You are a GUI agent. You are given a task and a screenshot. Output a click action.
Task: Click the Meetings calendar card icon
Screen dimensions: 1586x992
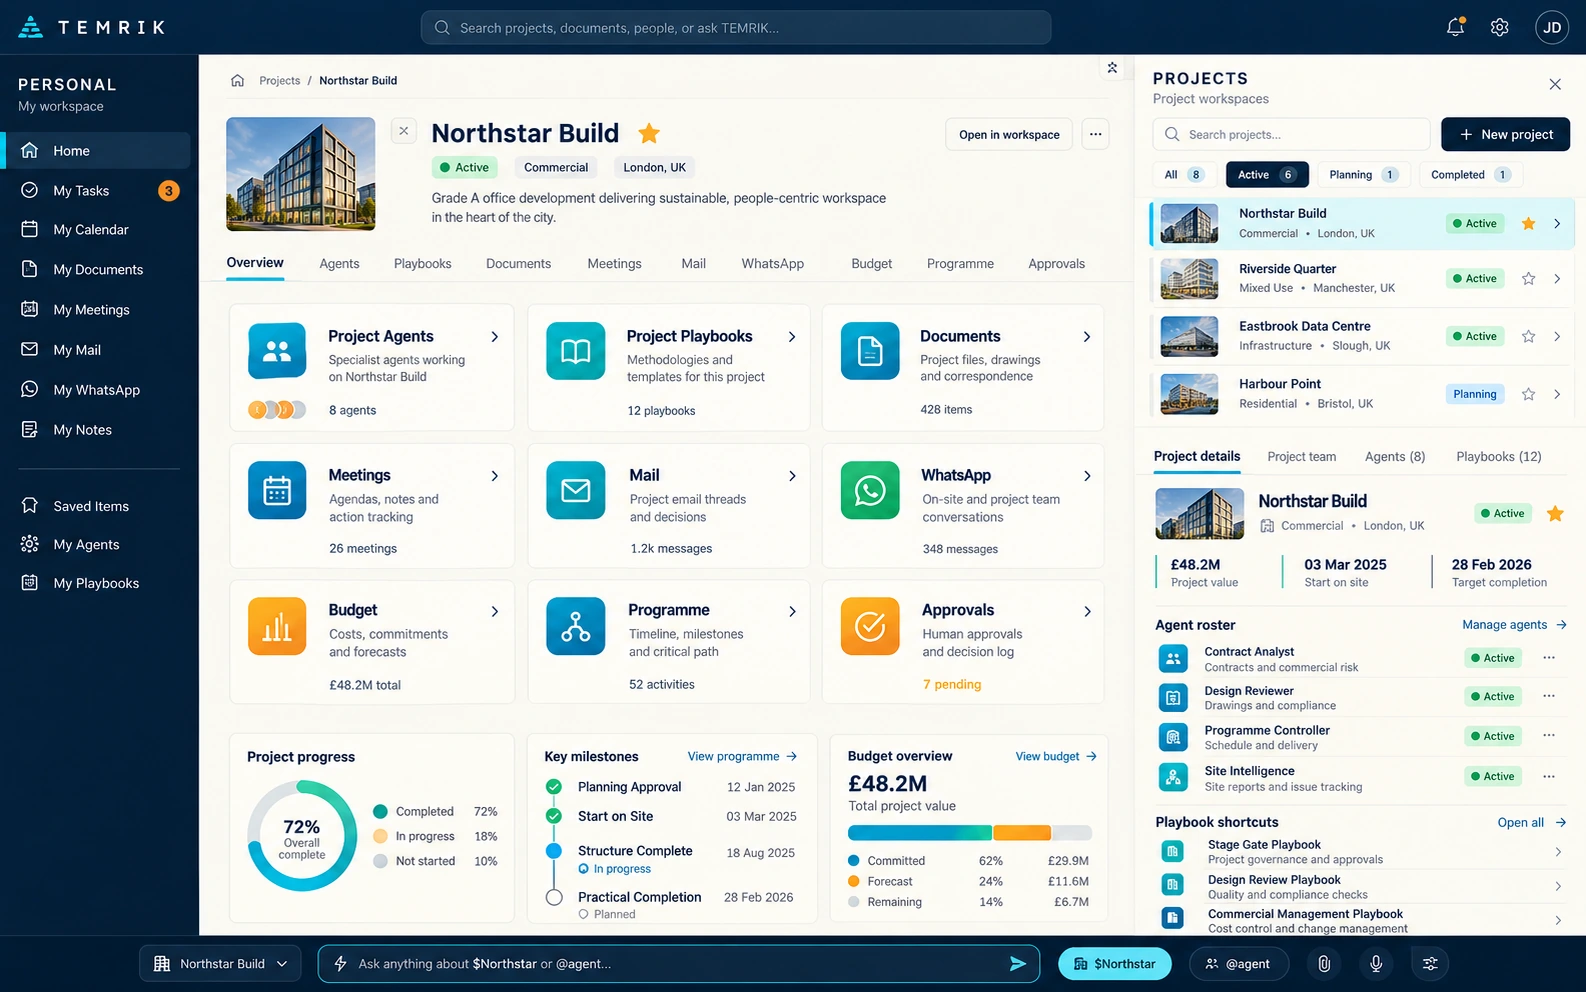277,490
